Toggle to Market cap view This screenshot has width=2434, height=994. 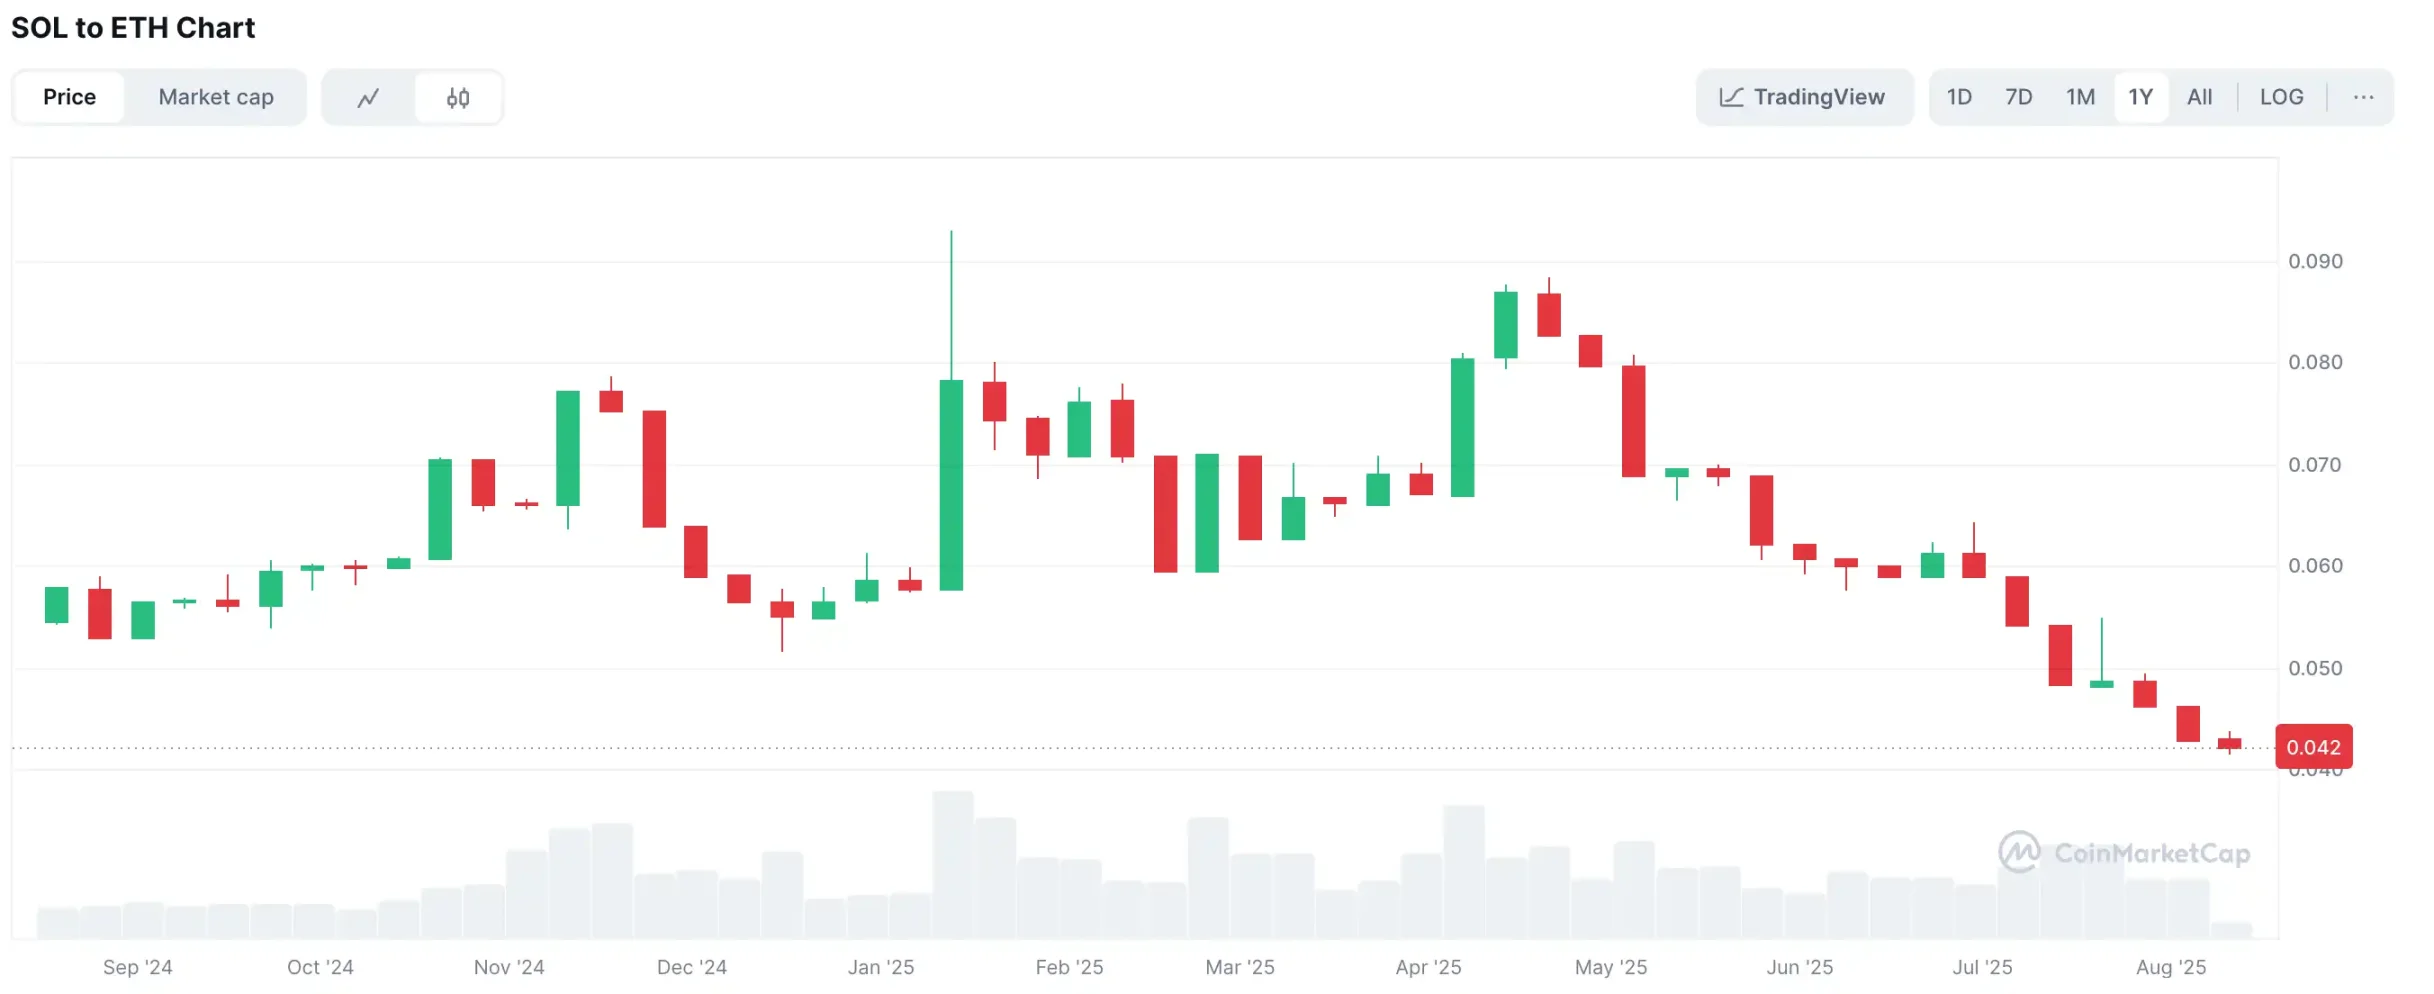(216, 97)
